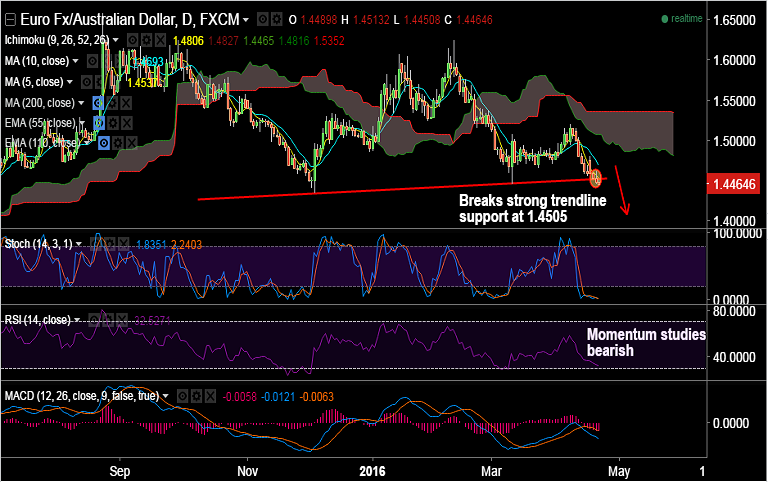Open Ichimoku indicator settings gear
Image resolution: width=768 pixels, height=484 pixels.
tap(146, 40)
